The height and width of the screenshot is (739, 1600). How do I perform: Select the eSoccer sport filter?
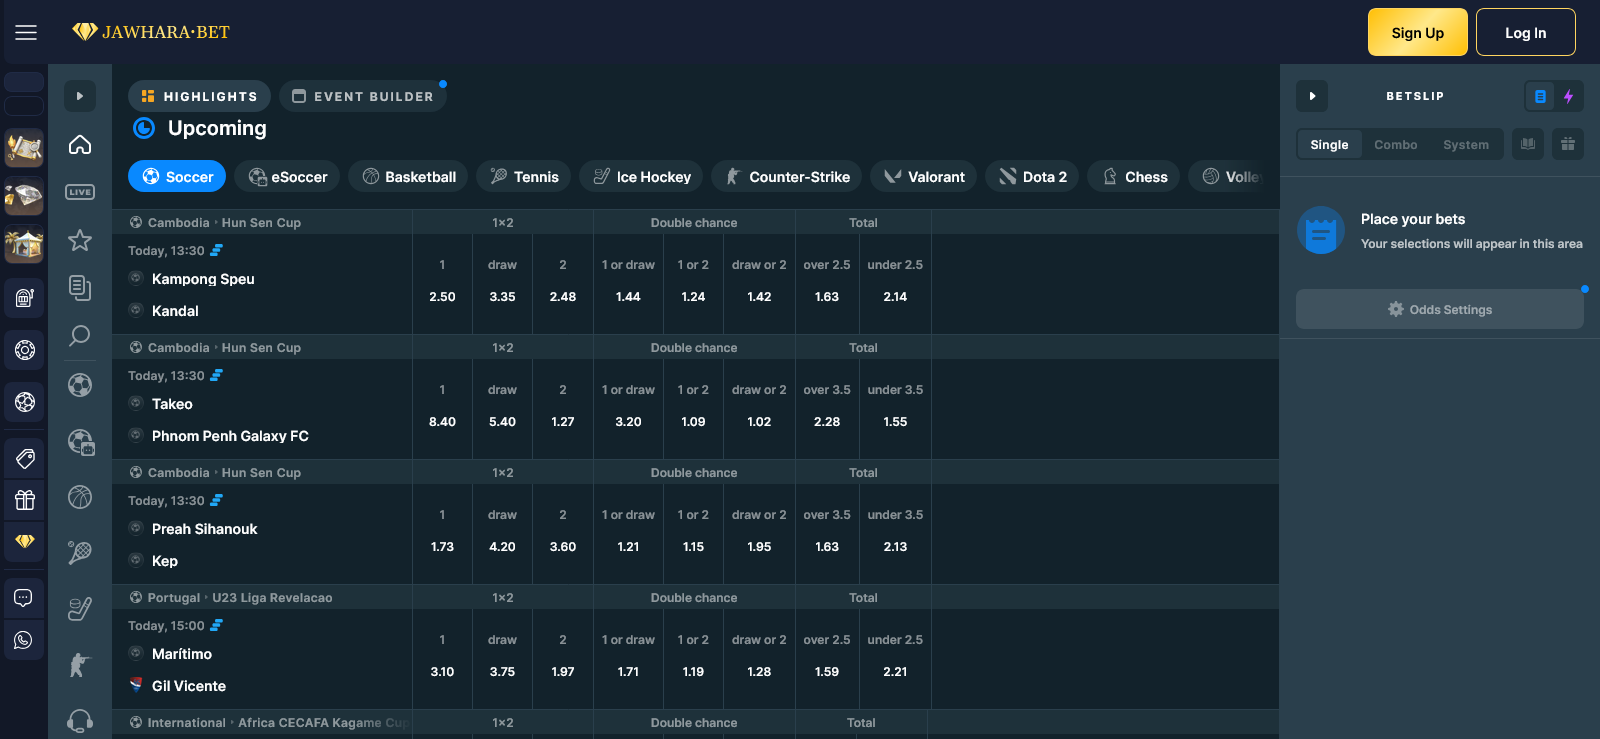point(288,176)
